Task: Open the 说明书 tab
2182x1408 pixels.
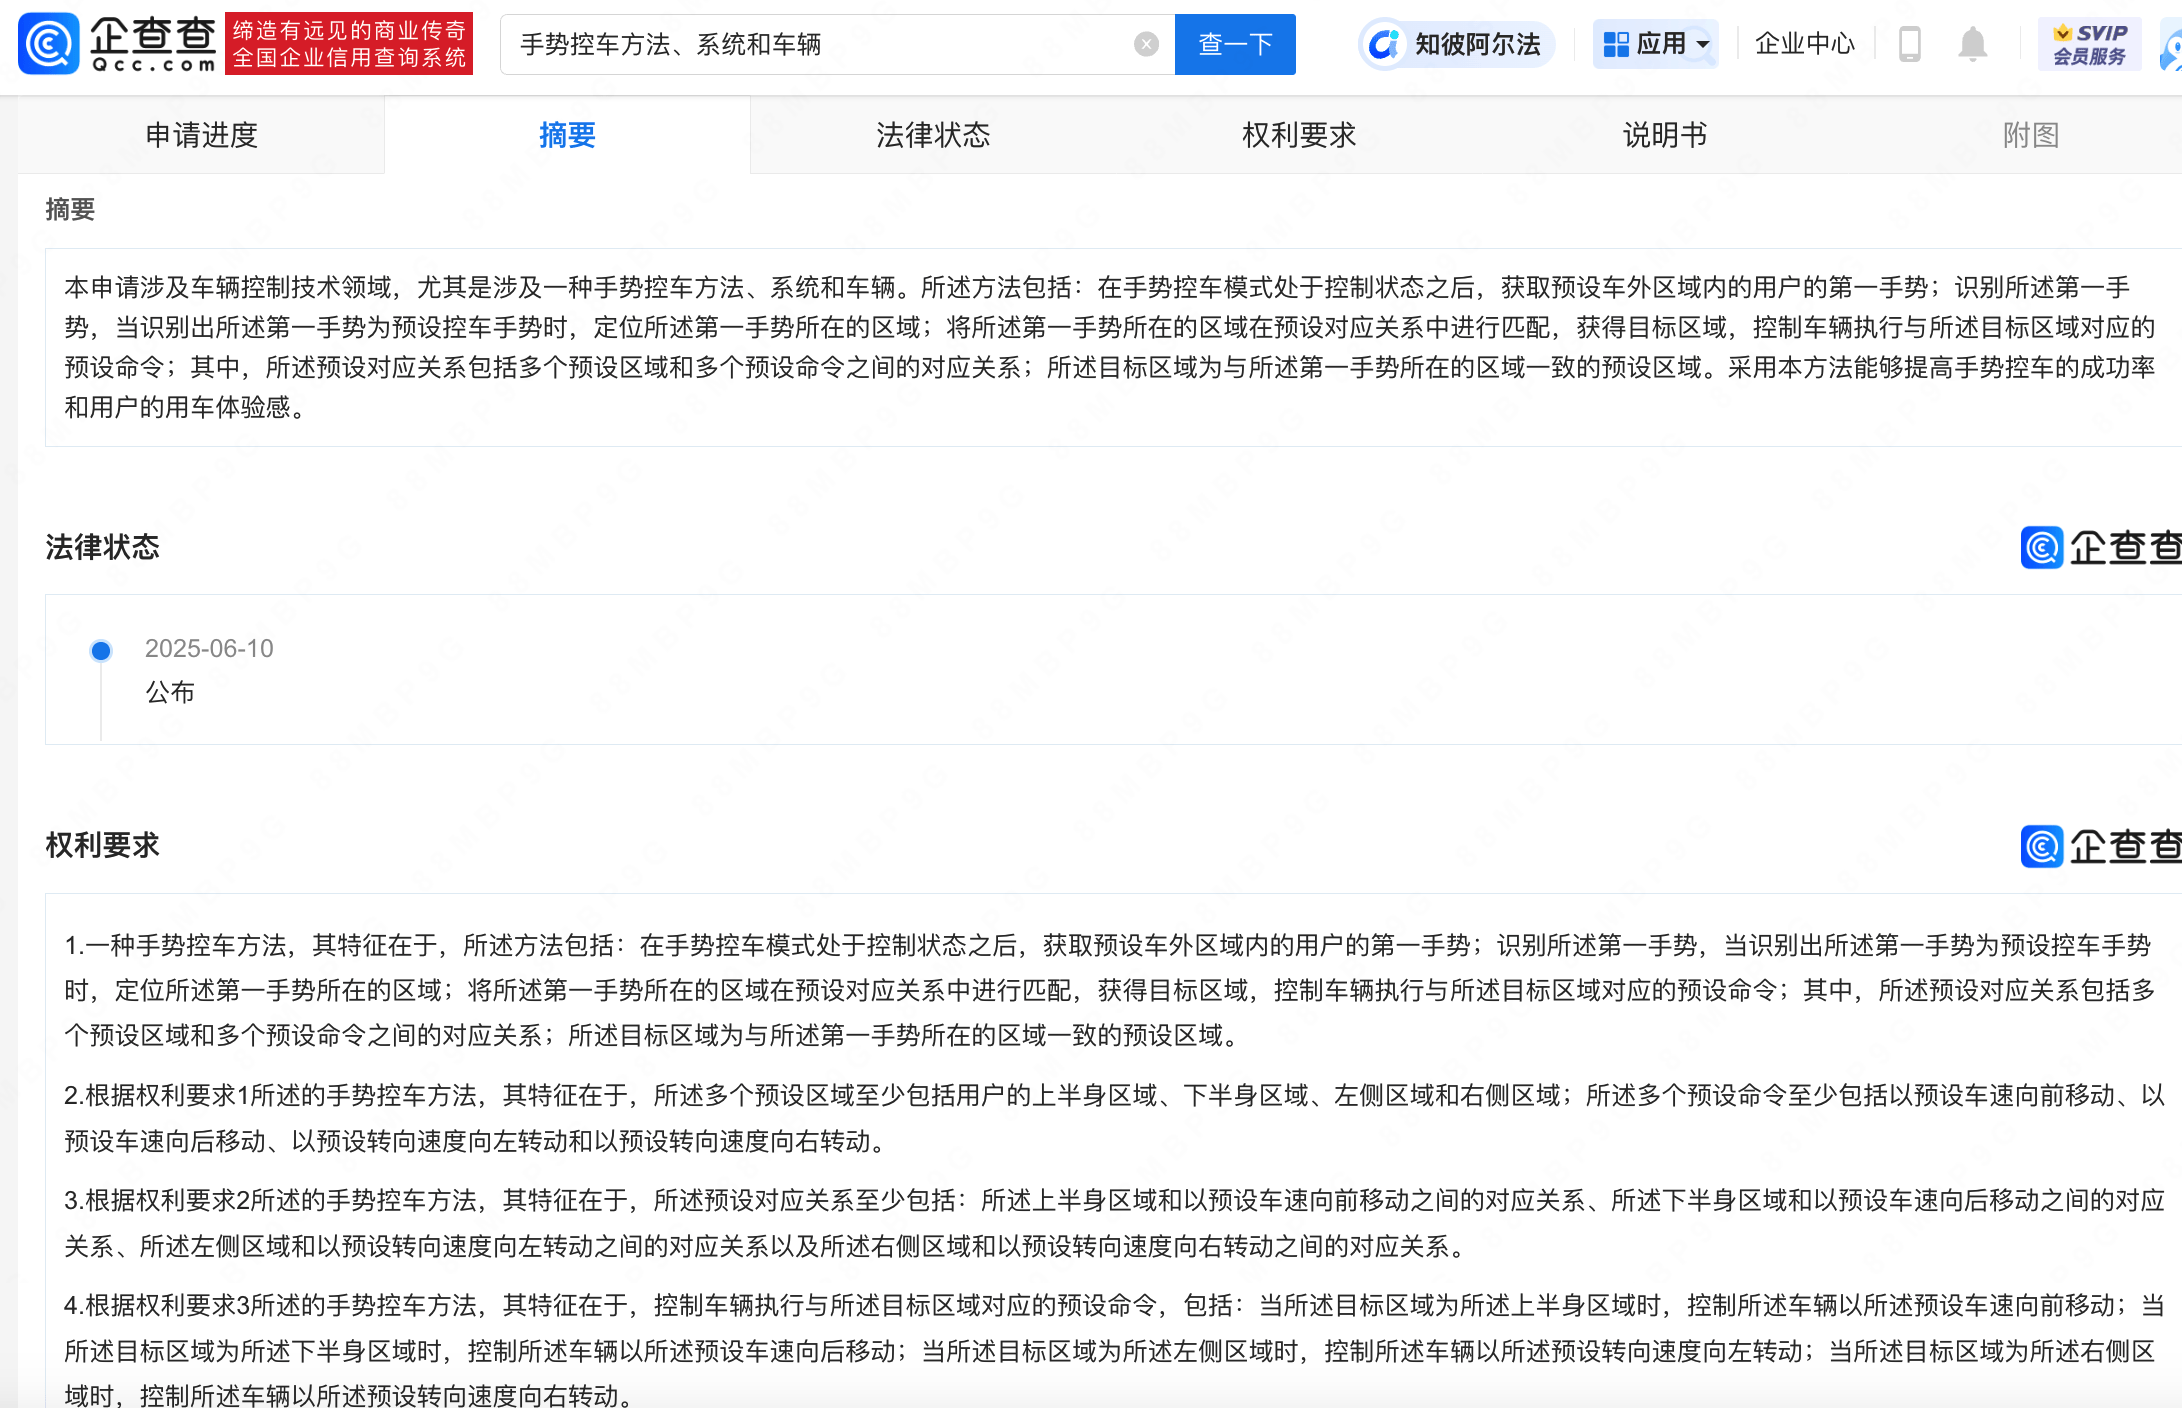Action: pos(1665,135)
